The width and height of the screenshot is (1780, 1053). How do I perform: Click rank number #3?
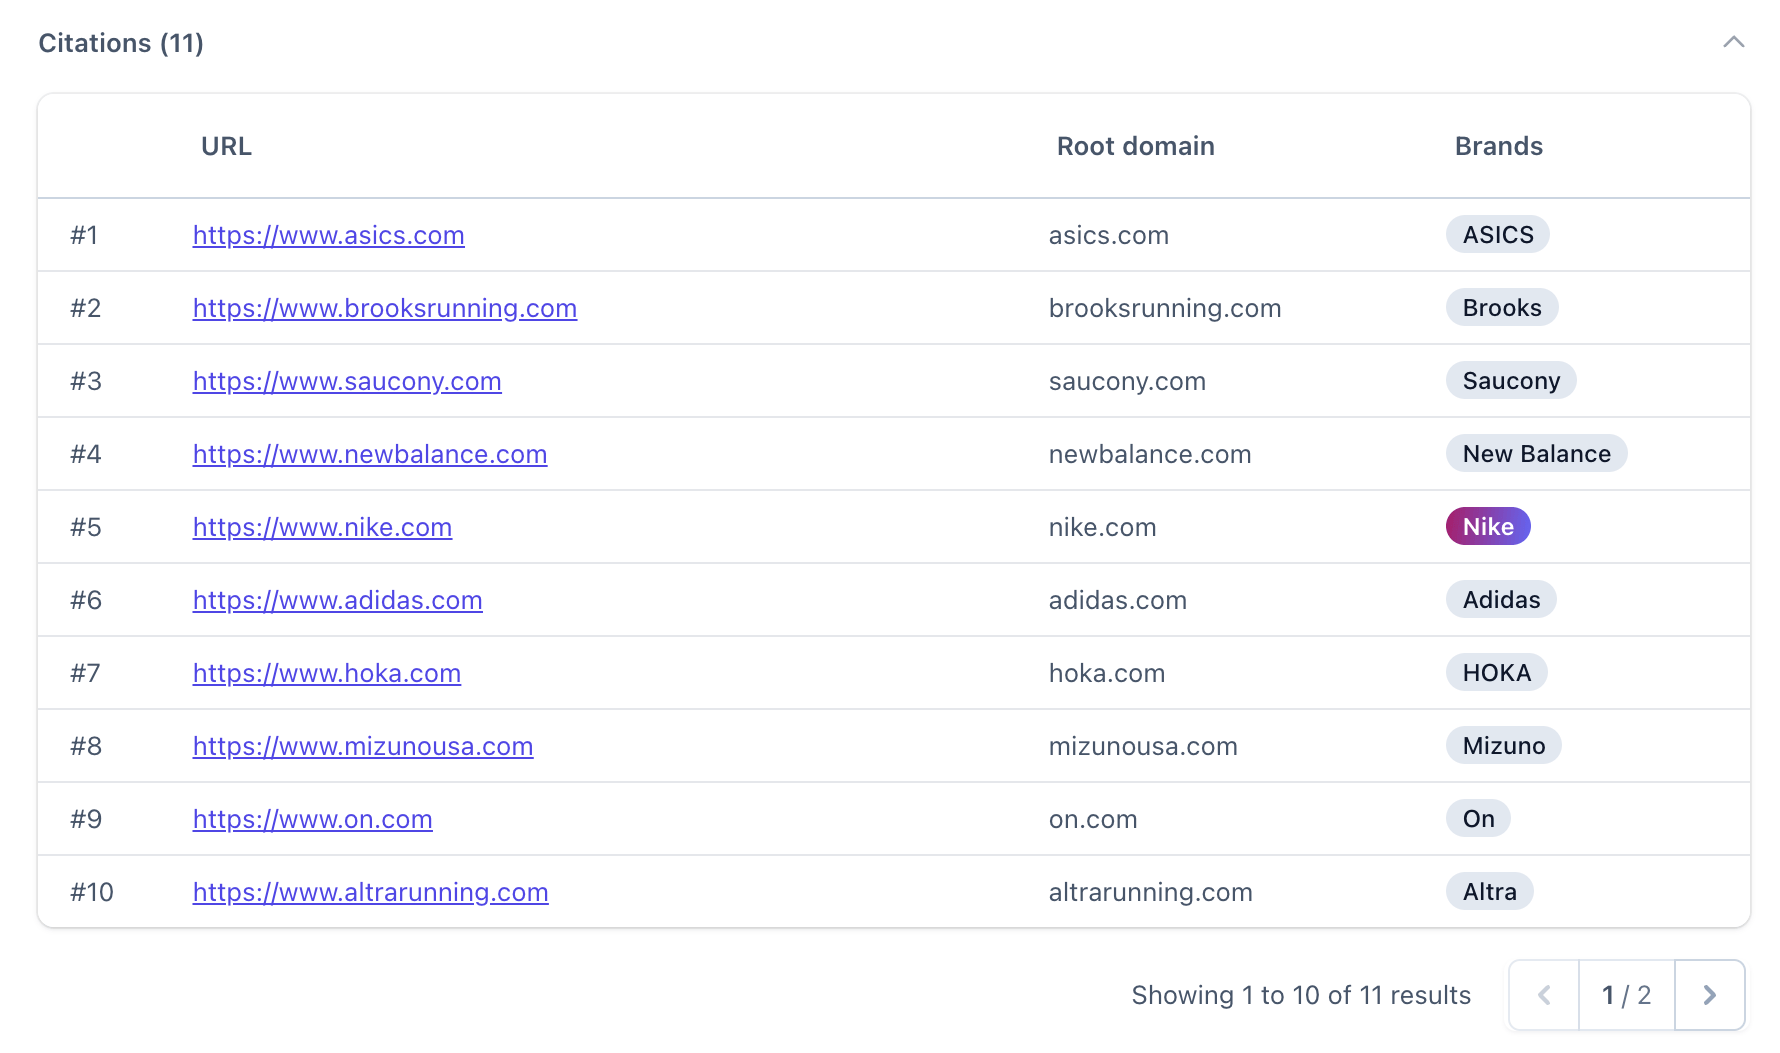coord(86,381)
